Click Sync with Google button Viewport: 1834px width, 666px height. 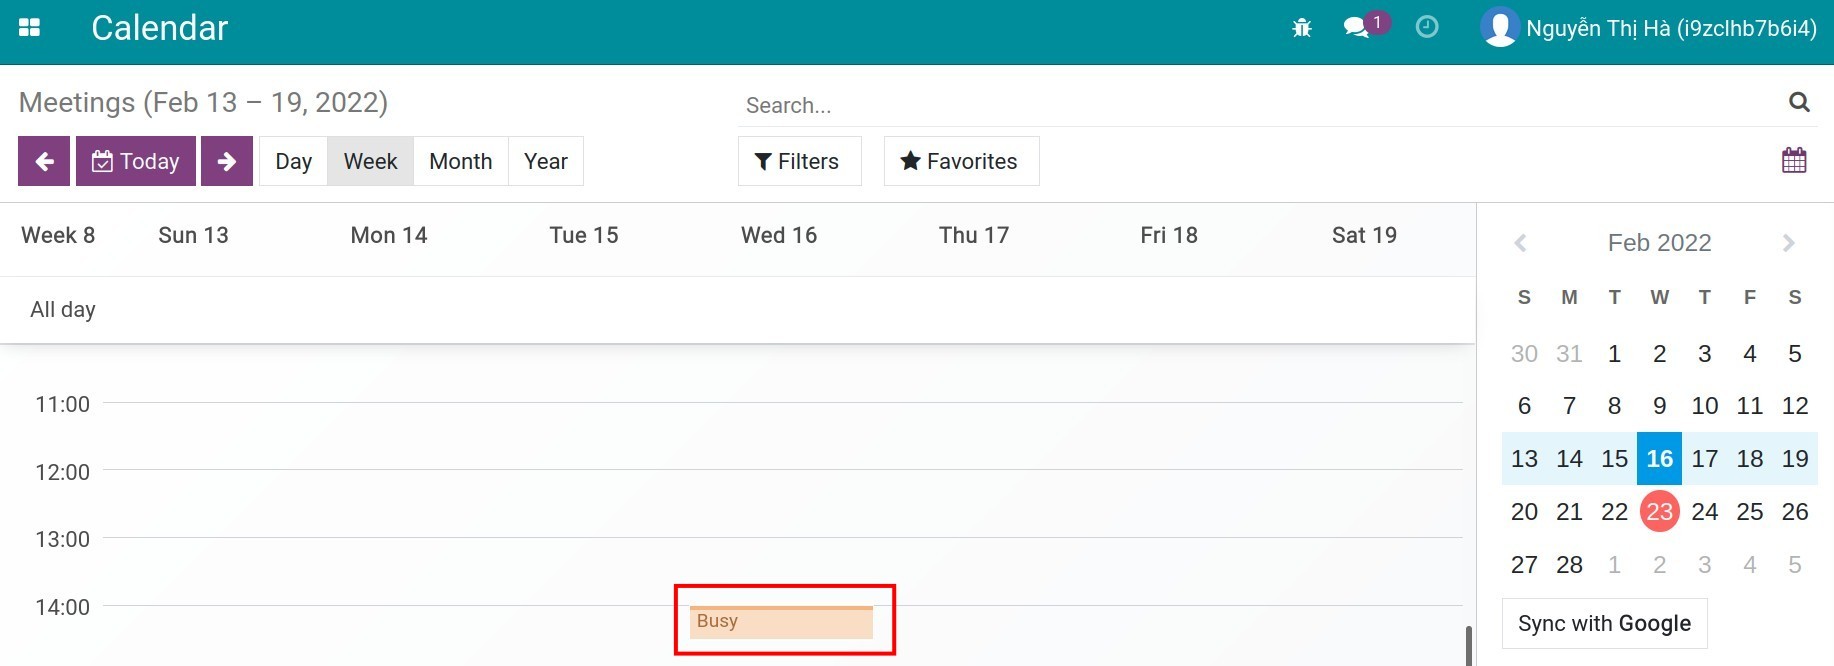pyautogui.click(x=1603, y=623)
